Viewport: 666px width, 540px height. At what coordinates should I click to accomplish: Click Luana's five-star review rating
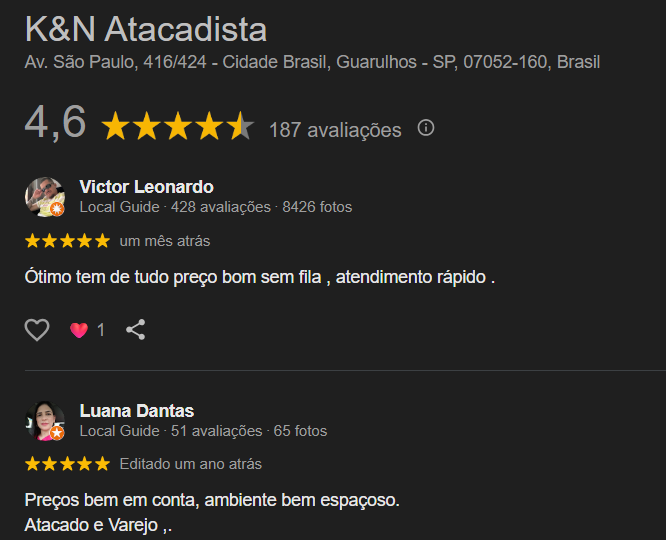[68, 464]
